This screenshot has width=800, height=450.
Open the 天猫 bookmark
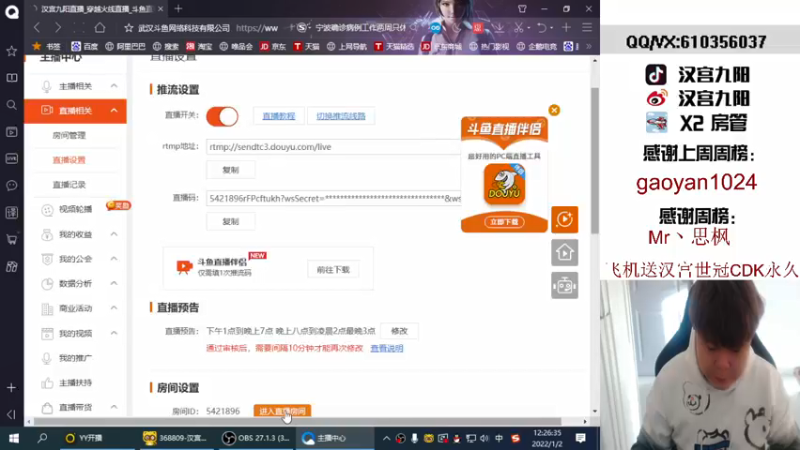(x=307, y=46)
